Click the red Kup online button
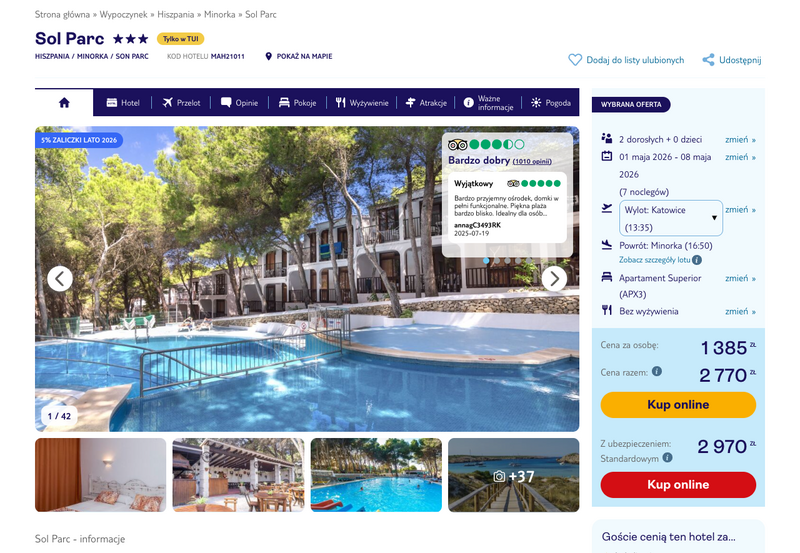This screenshot has height=553, width=800. pos(678,485)
